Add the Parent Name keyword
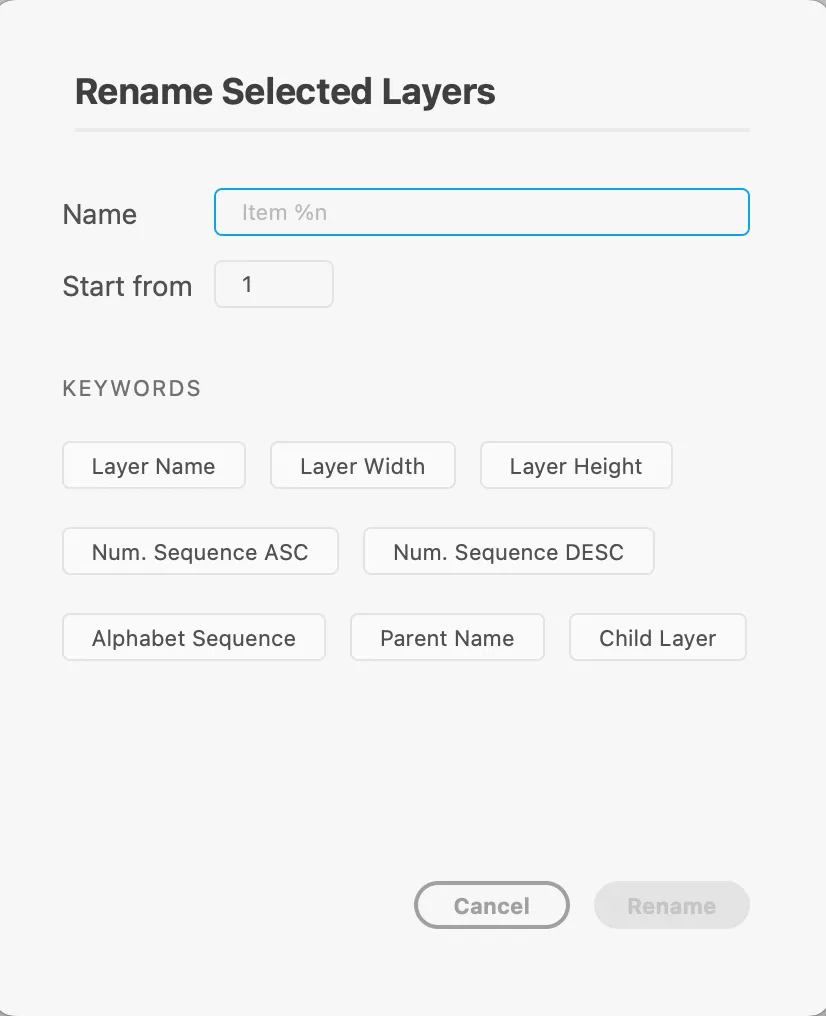Viewport: 826px width, 1016px height. tap(447, 638)
